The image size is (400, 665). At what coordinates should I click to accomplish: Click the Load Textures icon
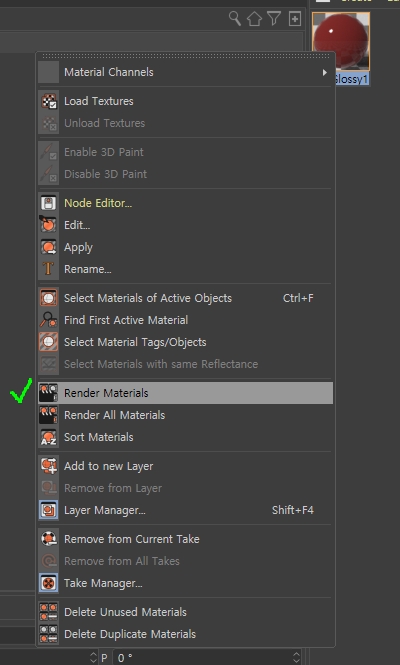(49, 101)
